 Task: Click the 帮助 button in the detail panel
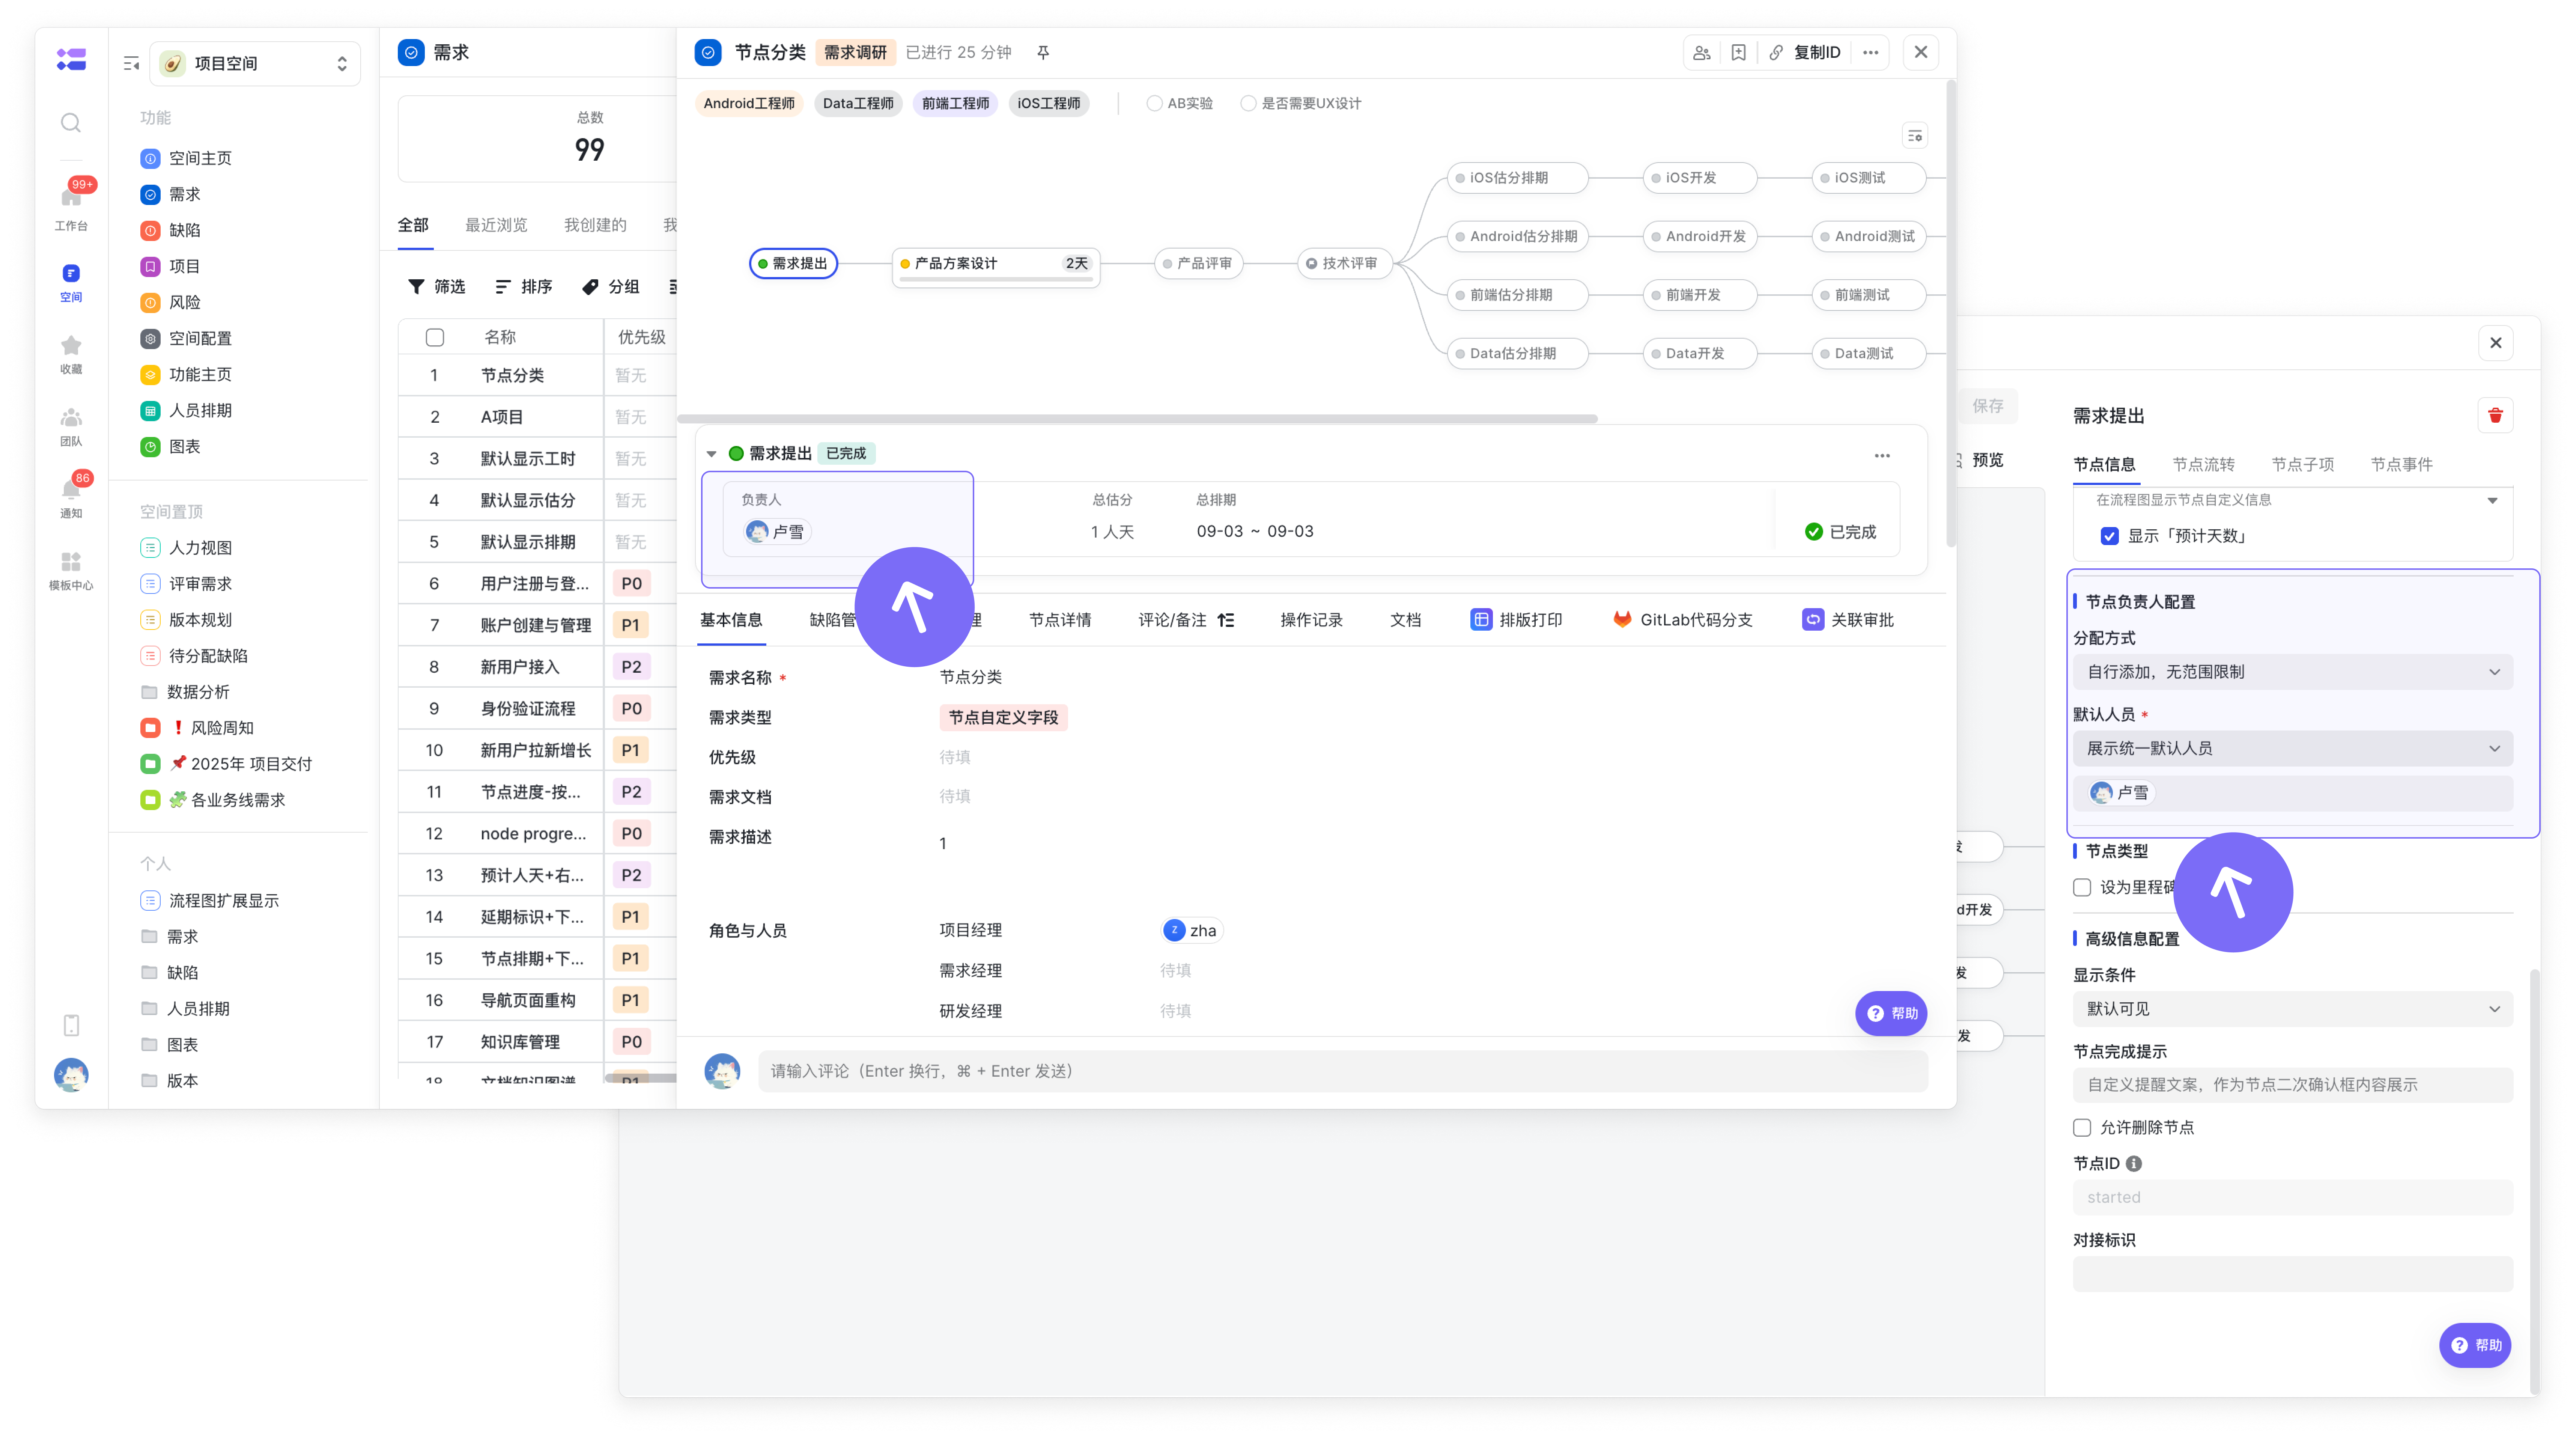point(1891,1013)
